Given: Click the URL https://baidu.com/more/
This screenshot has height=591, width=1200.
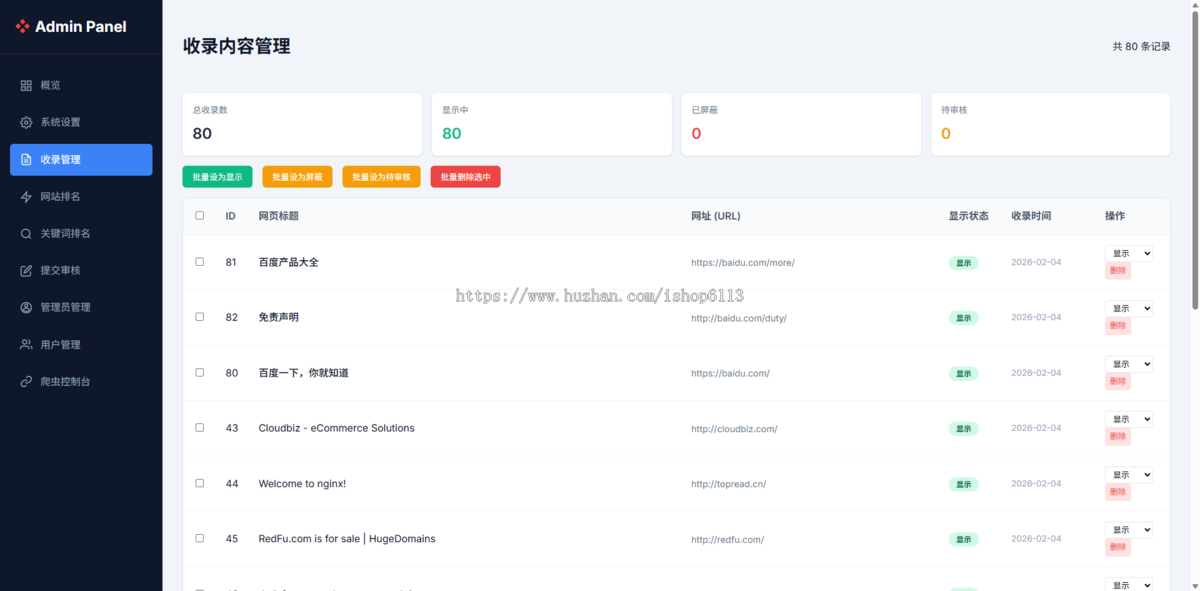Looking at the screenshot, I should click(743, 263).
